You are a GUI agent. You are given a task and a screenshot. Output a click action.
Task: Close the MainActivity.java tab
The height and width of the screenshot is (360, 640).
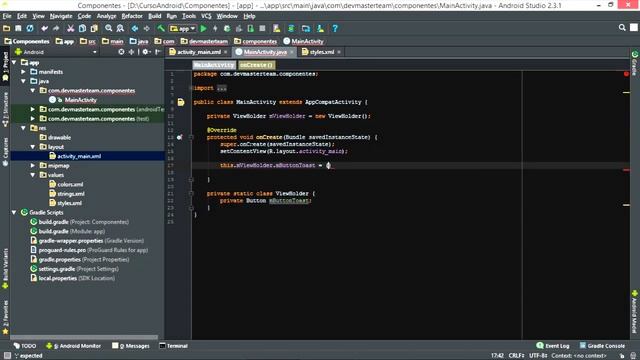(x=291, y=52)
